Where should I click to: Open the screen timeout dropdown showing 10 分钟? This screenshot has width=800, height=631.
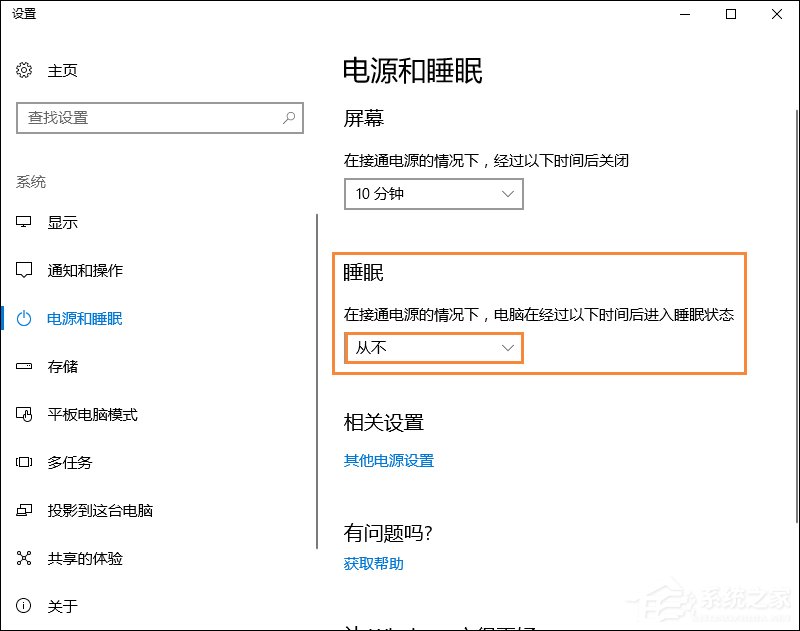coord(433,194)
